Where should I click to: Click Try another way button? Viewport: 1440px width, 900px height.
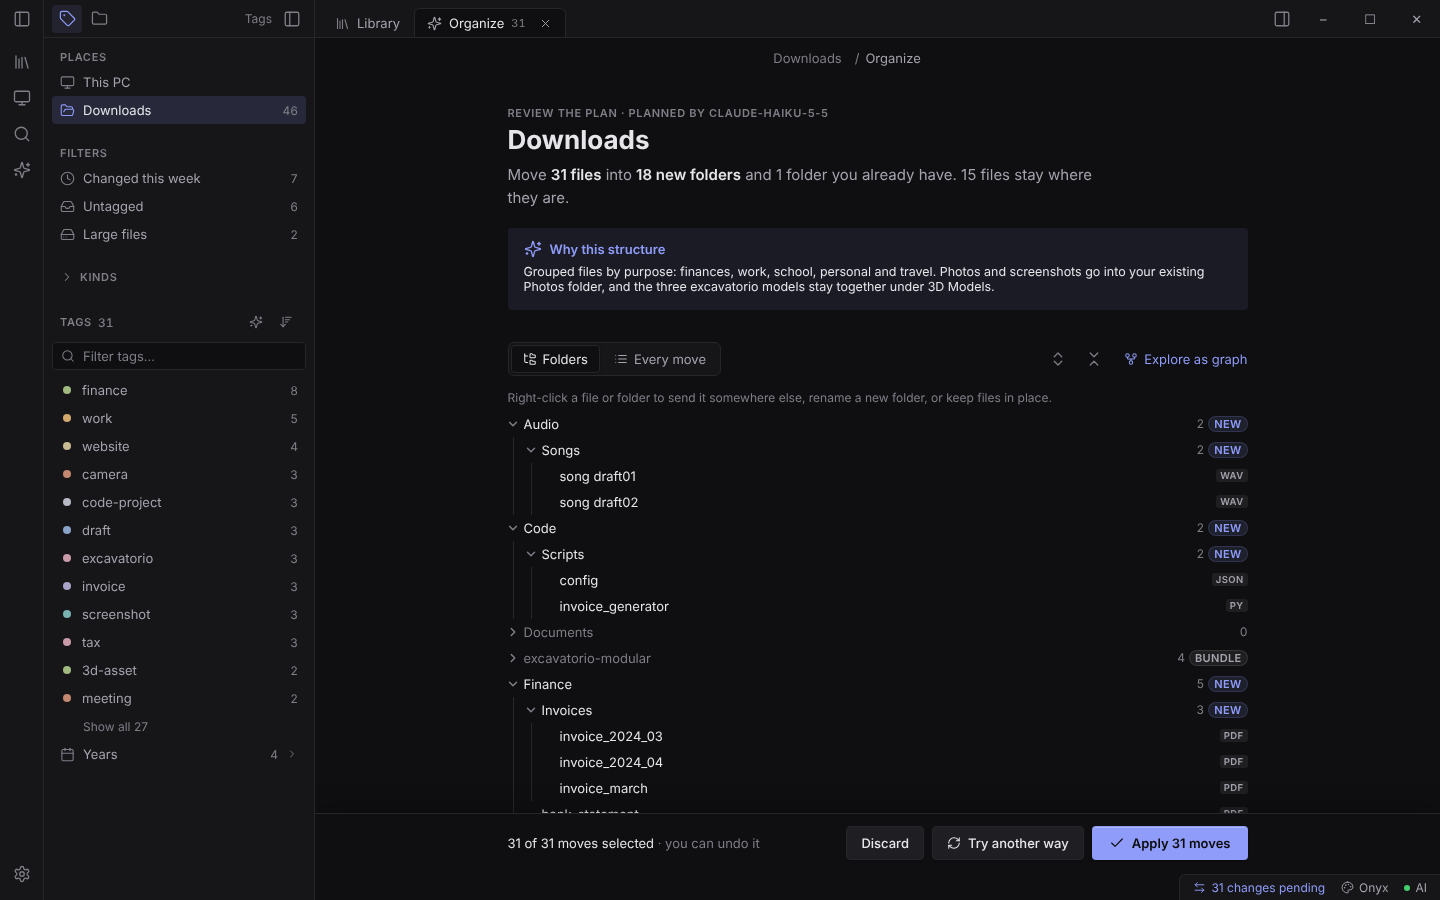click(x=1008, y=843)
